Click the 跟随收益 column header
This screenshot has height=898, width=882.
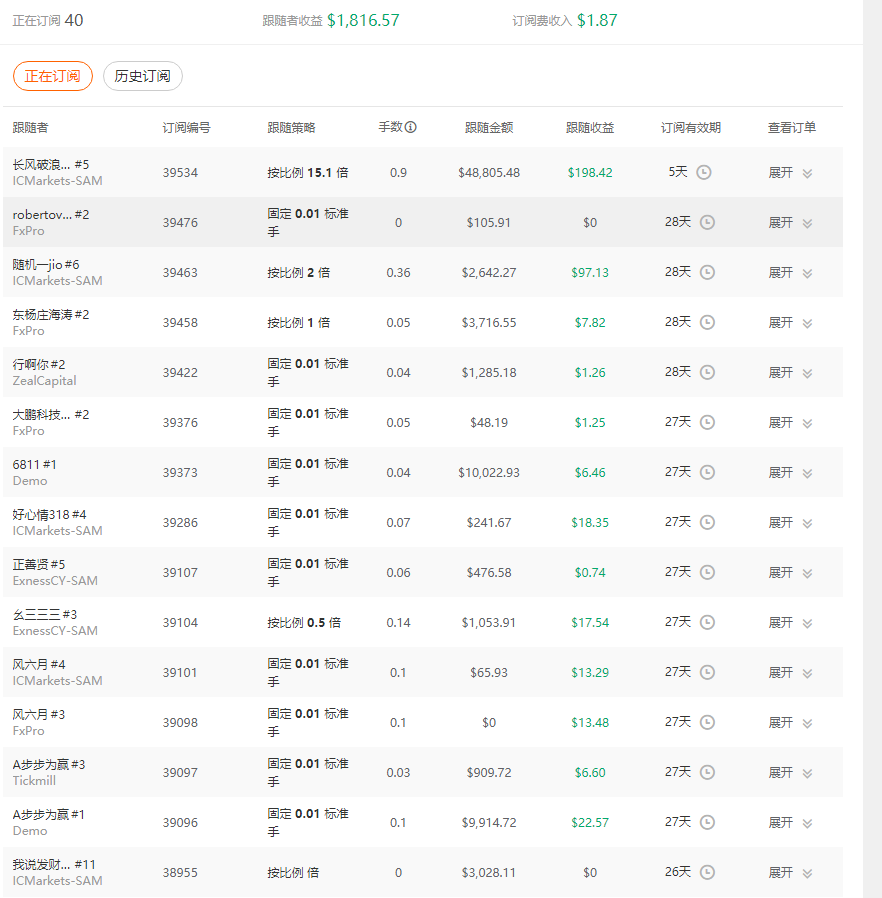tap(590, 128)
